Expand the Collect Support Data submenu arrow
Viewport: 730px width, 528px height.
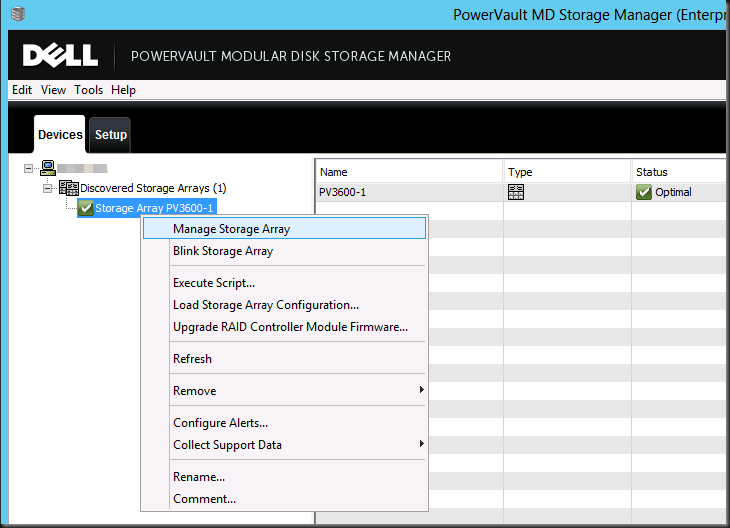point(421,444)
